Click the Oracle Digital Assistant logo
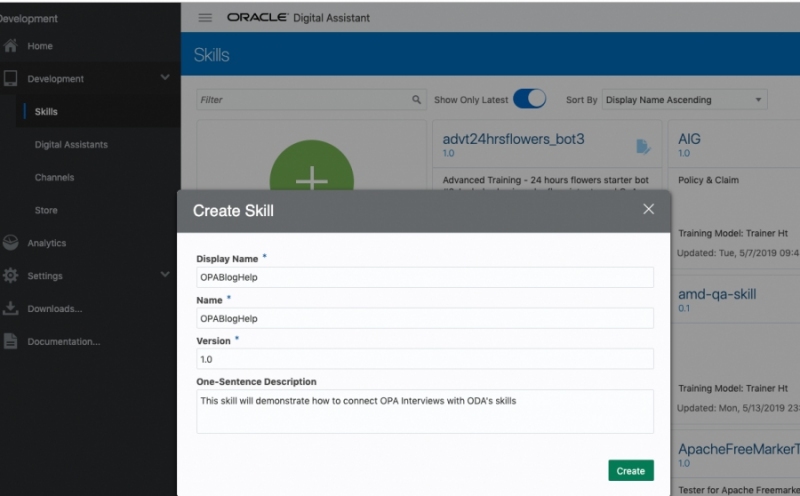This screenshot has width=800, height=496. point(298,18)
